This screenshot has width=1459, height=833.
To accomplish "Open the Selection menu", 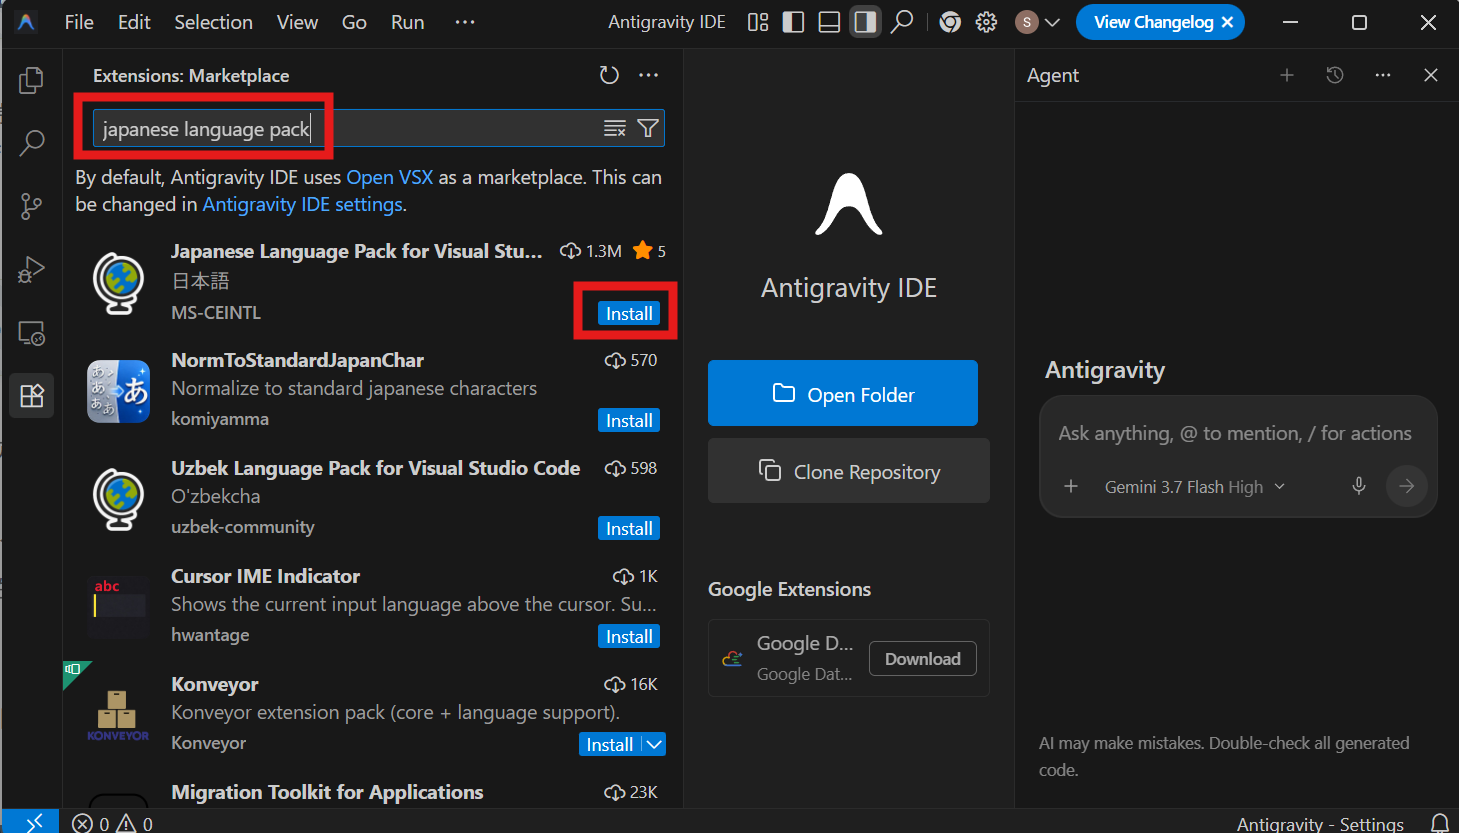I will [x=213, y=22].
